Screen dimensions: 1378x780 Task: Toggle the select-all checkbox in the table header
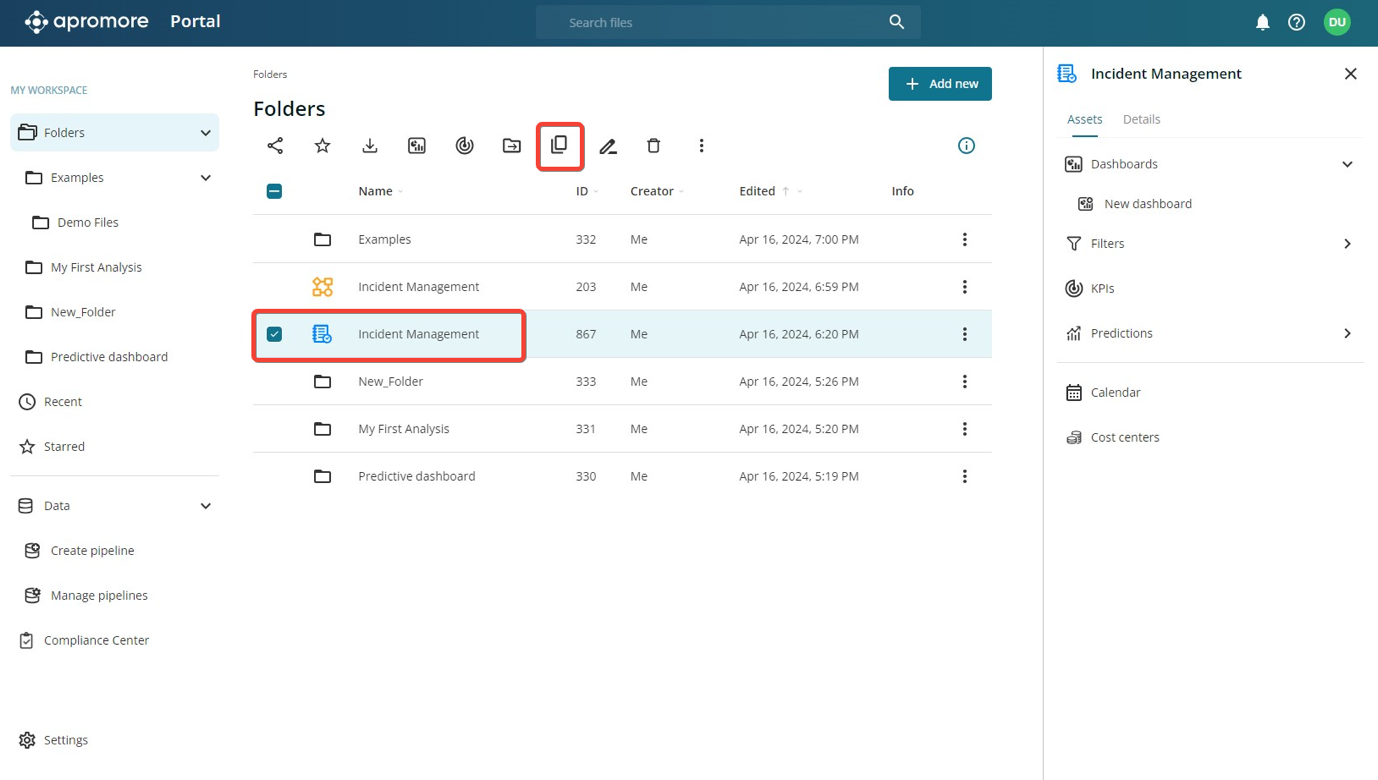274,191
